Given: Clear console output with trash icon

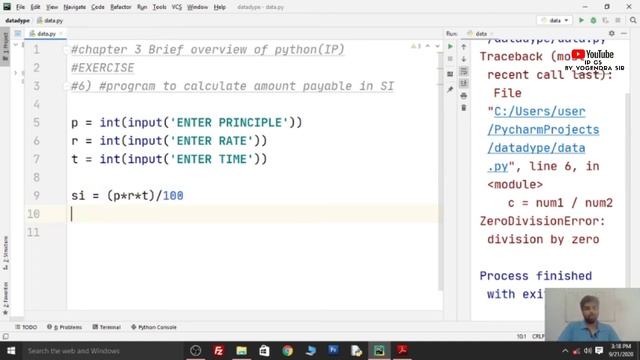Looking at the screenshot, I should [x=464, y=108].
